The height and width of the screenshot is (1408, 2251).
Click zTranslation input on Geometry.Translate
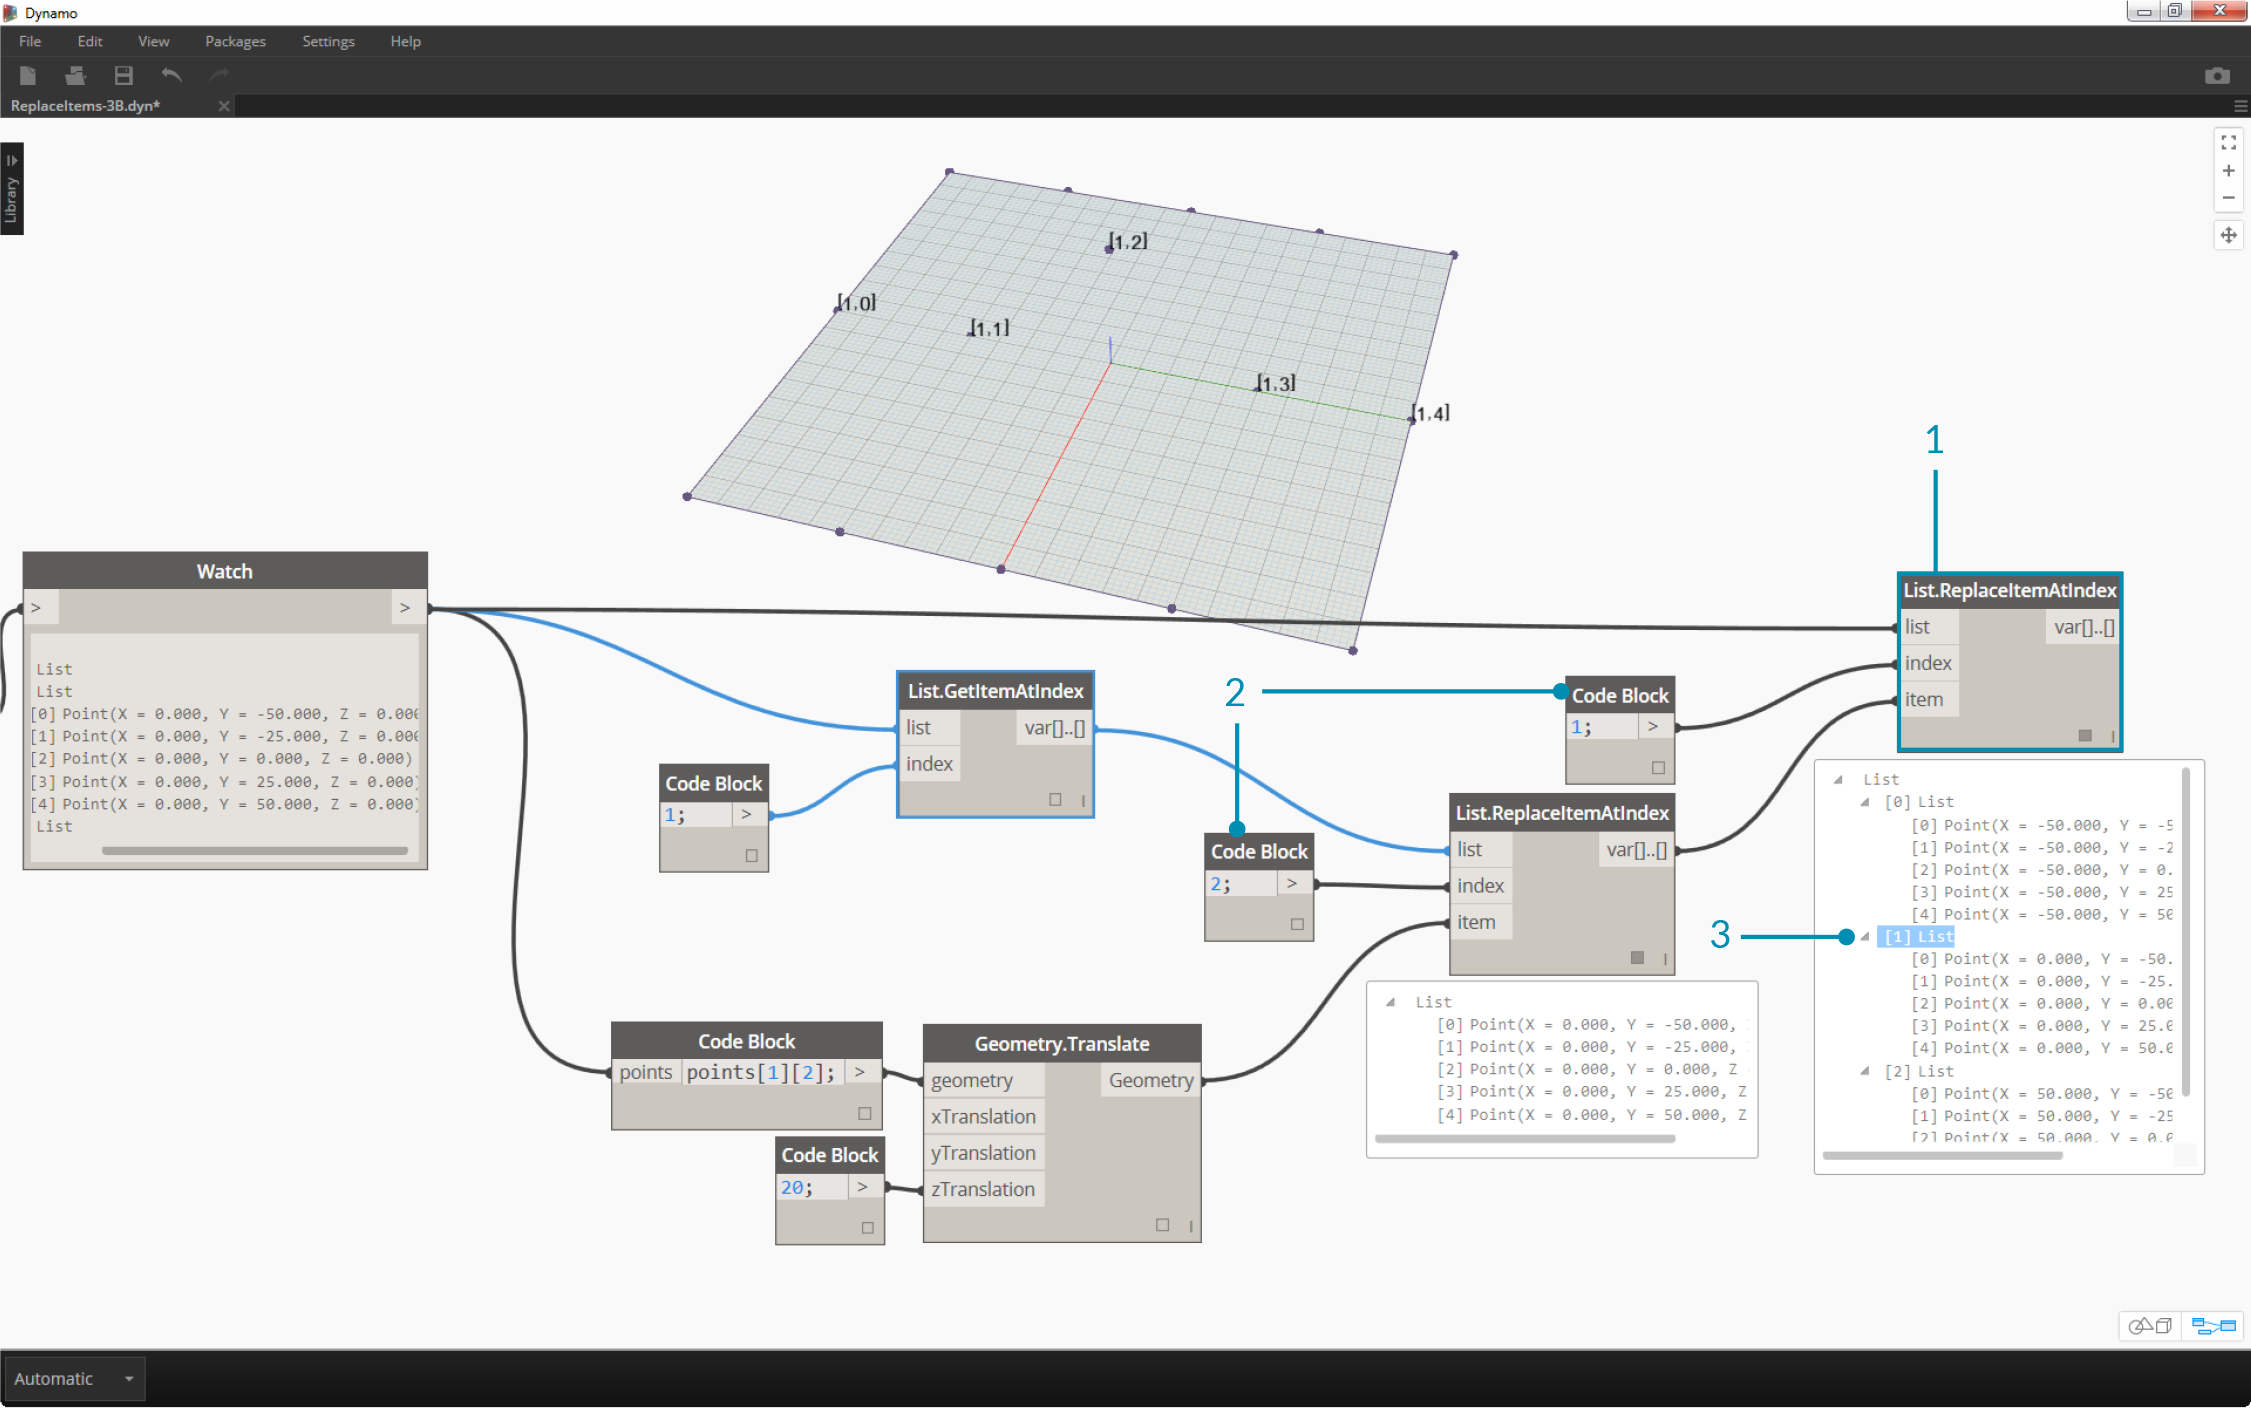tap(984, 1189)
